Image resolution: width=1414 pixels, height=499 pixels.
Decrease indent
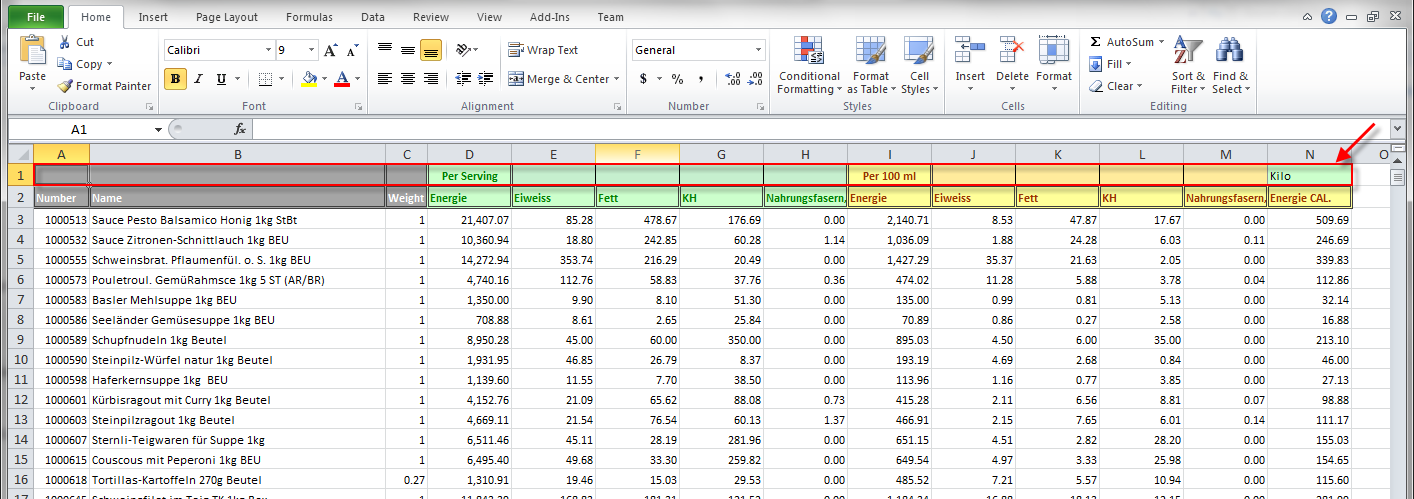pos(463,79)
